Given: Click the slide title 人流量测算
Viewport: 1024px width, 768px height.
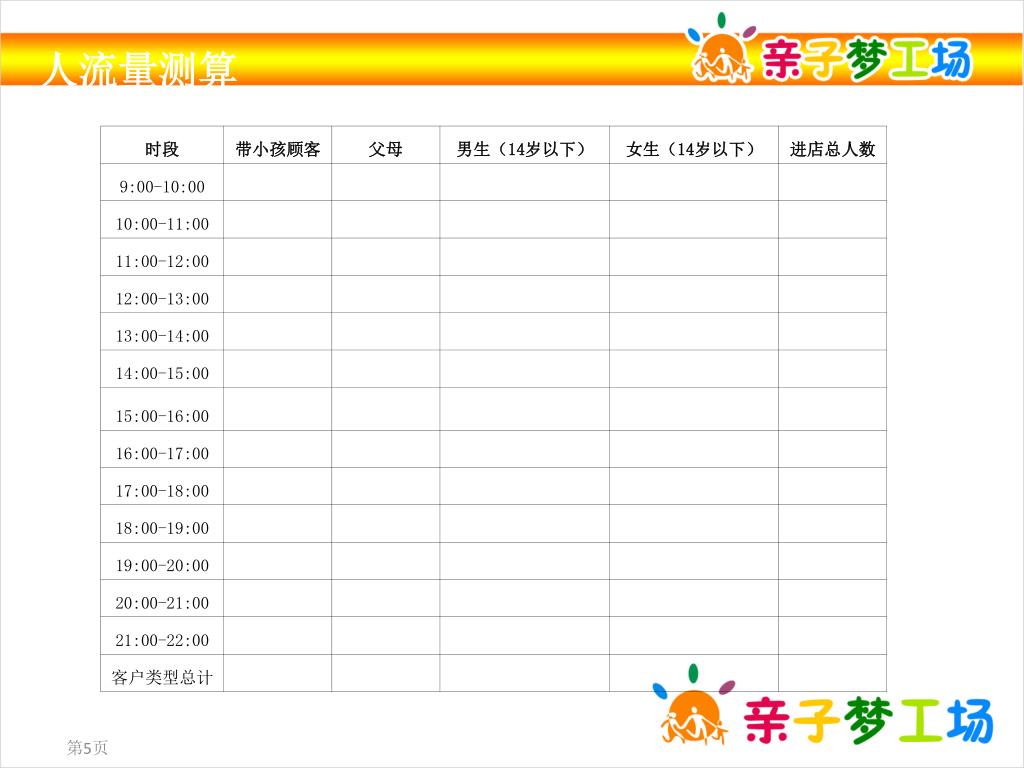Looking at the screenshot, I should point(138,68).
